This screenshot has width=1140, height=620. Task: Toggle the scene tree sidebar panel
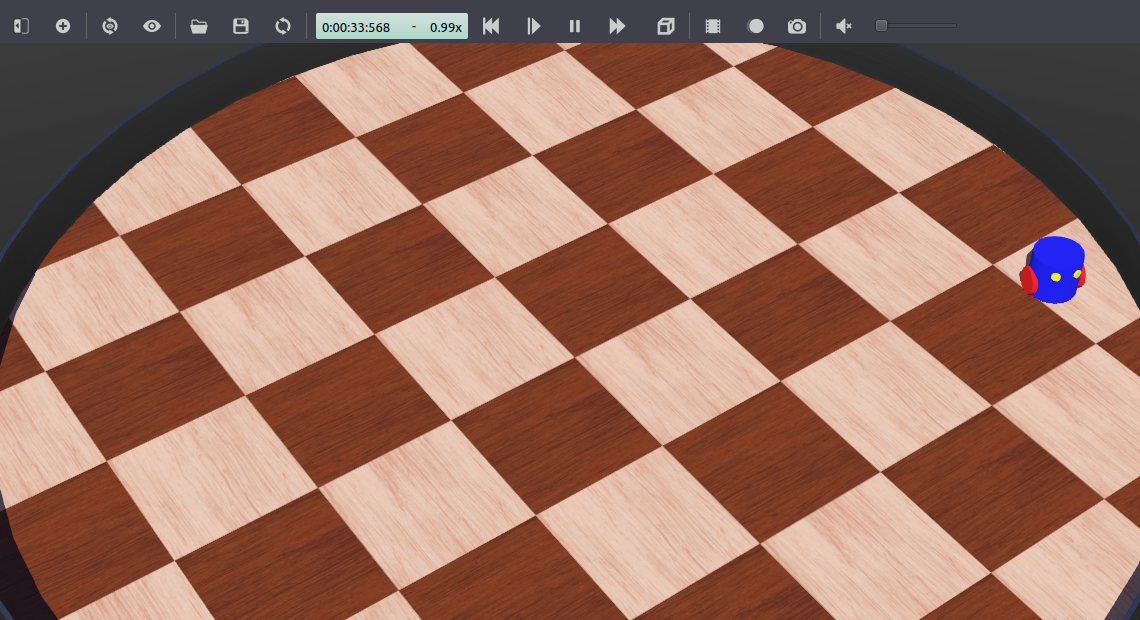click(x=20, y=26)
